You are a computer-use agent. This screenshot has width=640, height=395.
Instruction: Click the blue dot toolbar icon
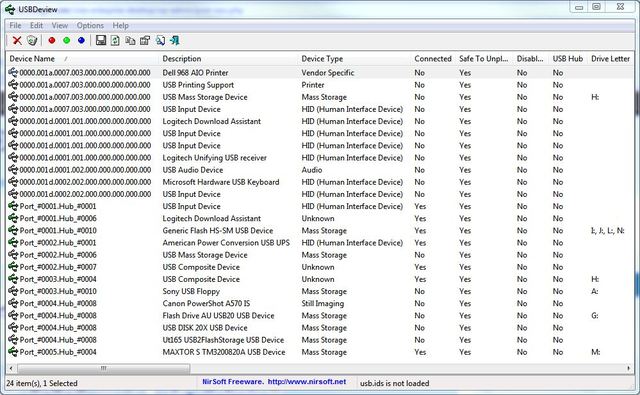81,40
